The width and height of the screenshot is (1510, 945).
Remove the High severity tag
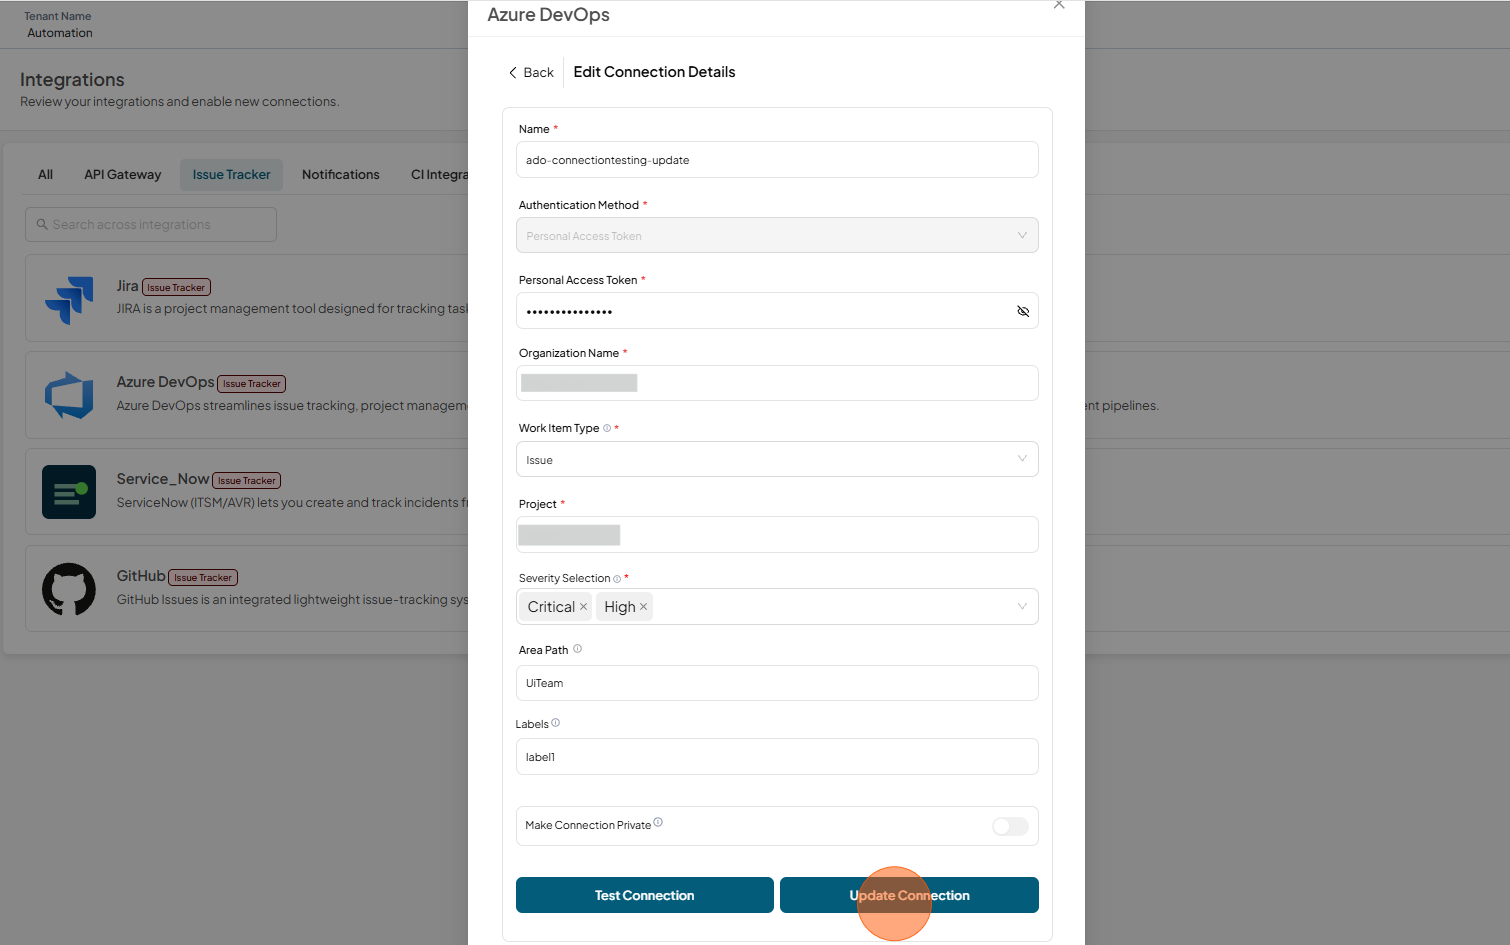coord(644,607)
